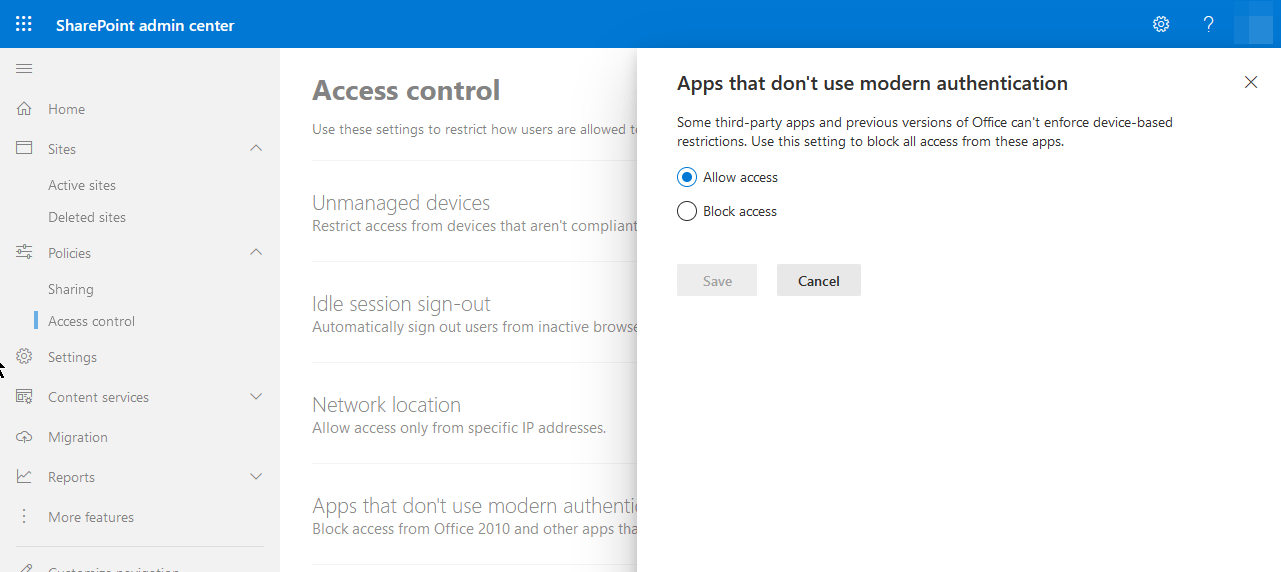
Task: Open settings gear in top bar
Action: [1161, 24]
